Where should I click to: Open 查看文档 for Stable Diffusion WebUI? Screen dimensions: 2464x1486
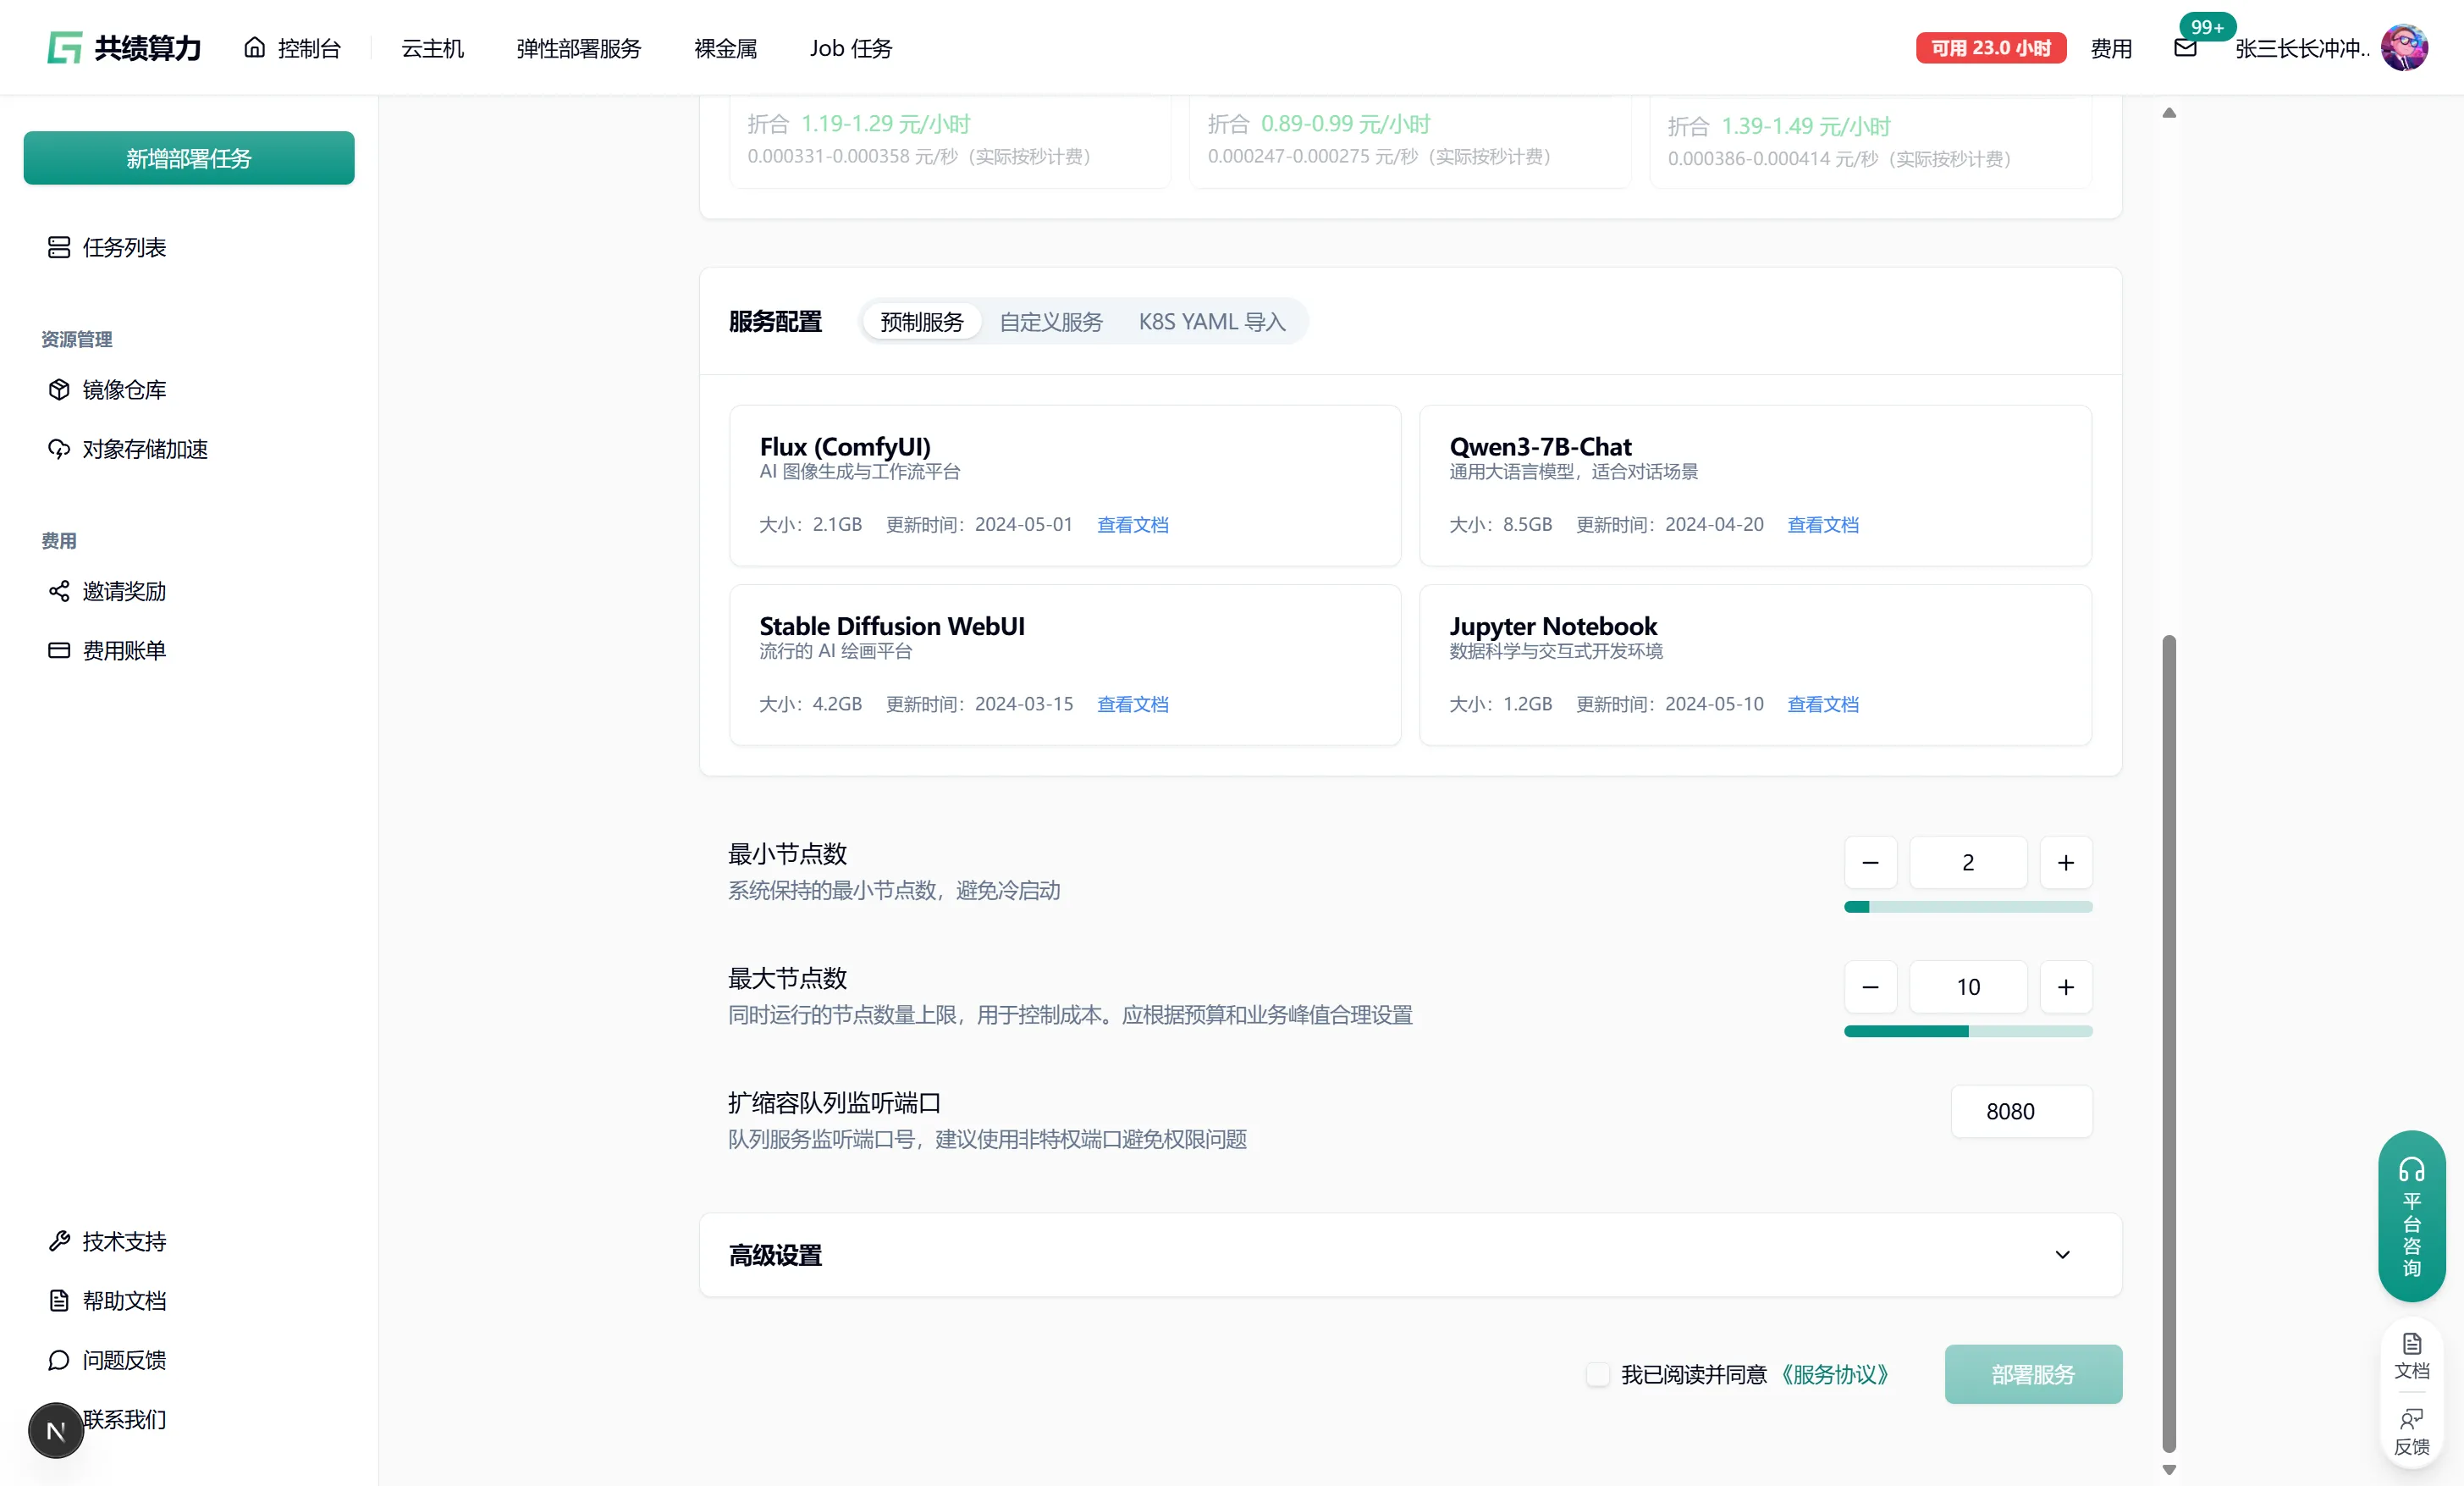1132,704
